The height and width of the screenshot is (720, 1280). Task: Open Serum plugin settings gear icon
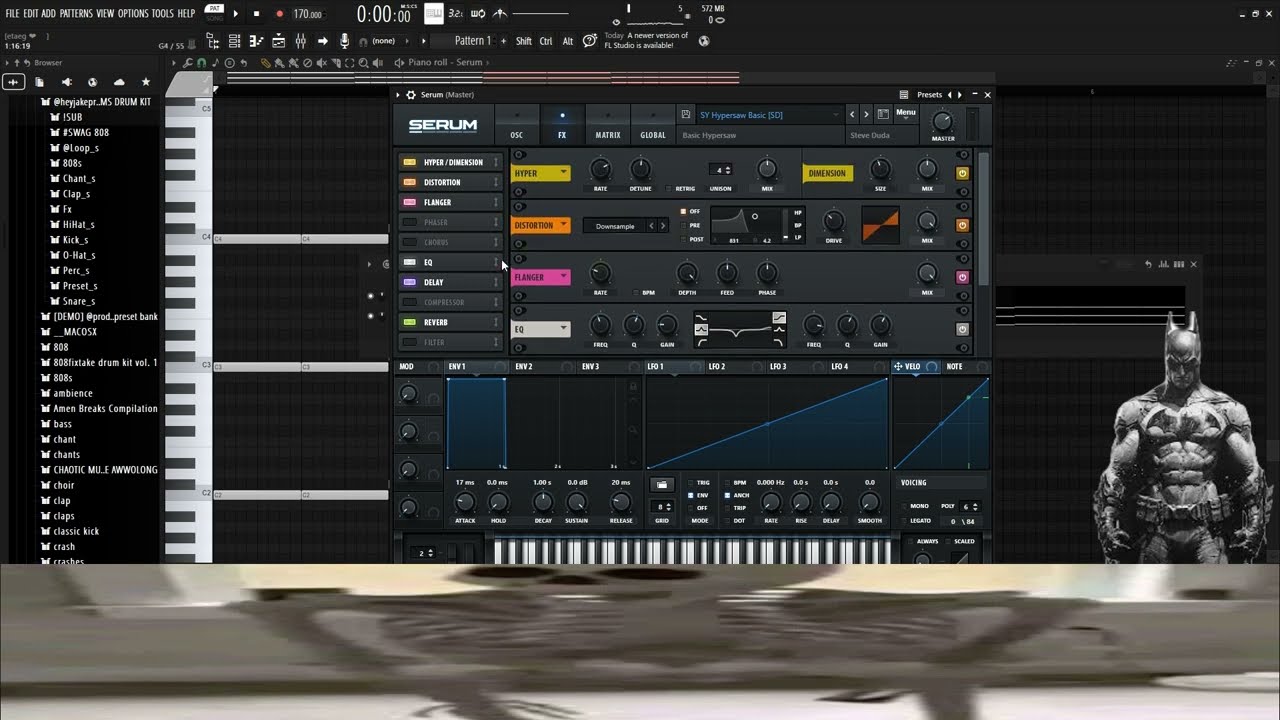[411, 95]
